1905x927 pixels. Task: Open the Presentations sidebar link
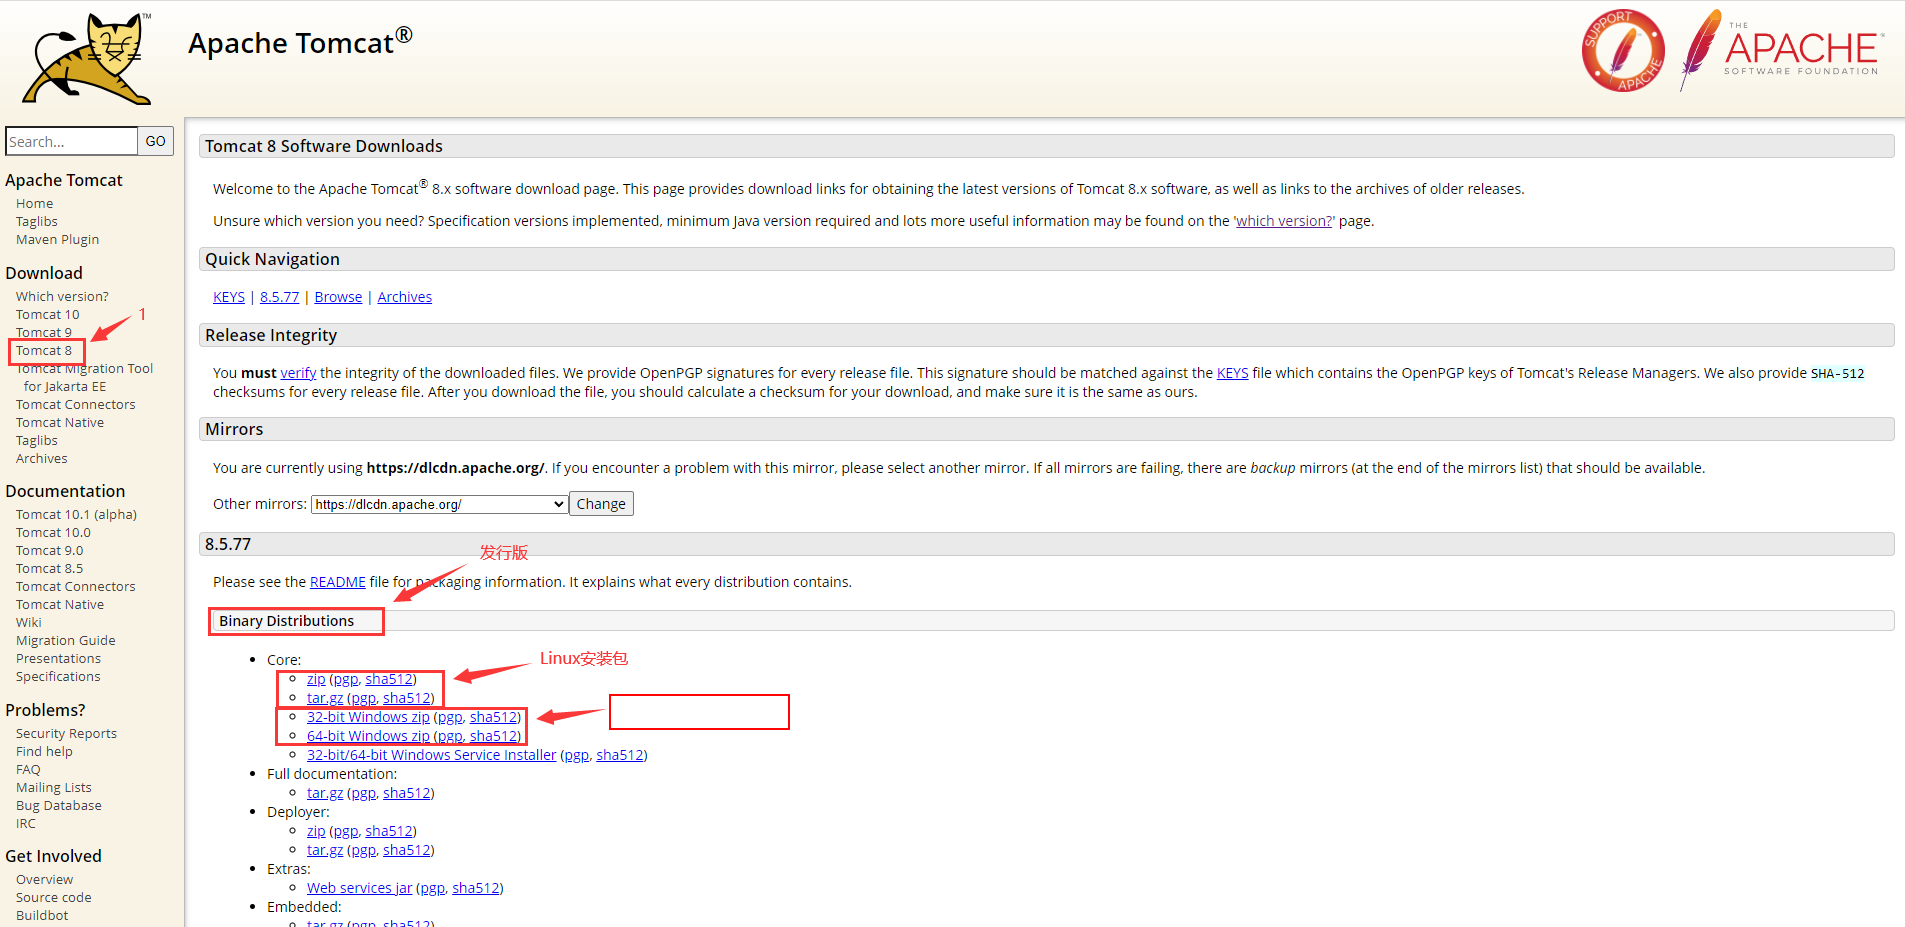(x=59, y=658)
